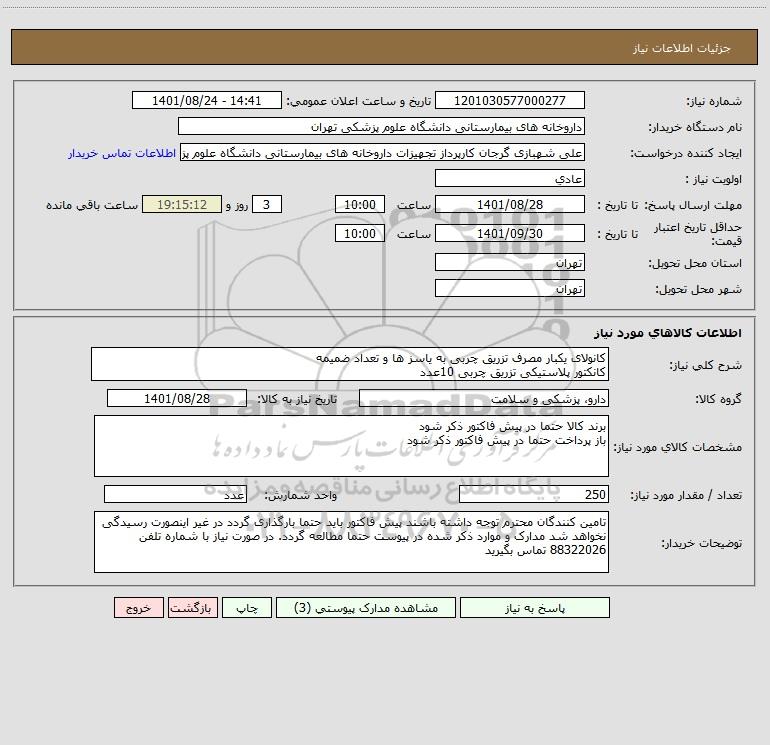Click page header 'جزئیات اطلاعات نیاز'
This screenshot has width=770, height=745.
click(682, 48)
